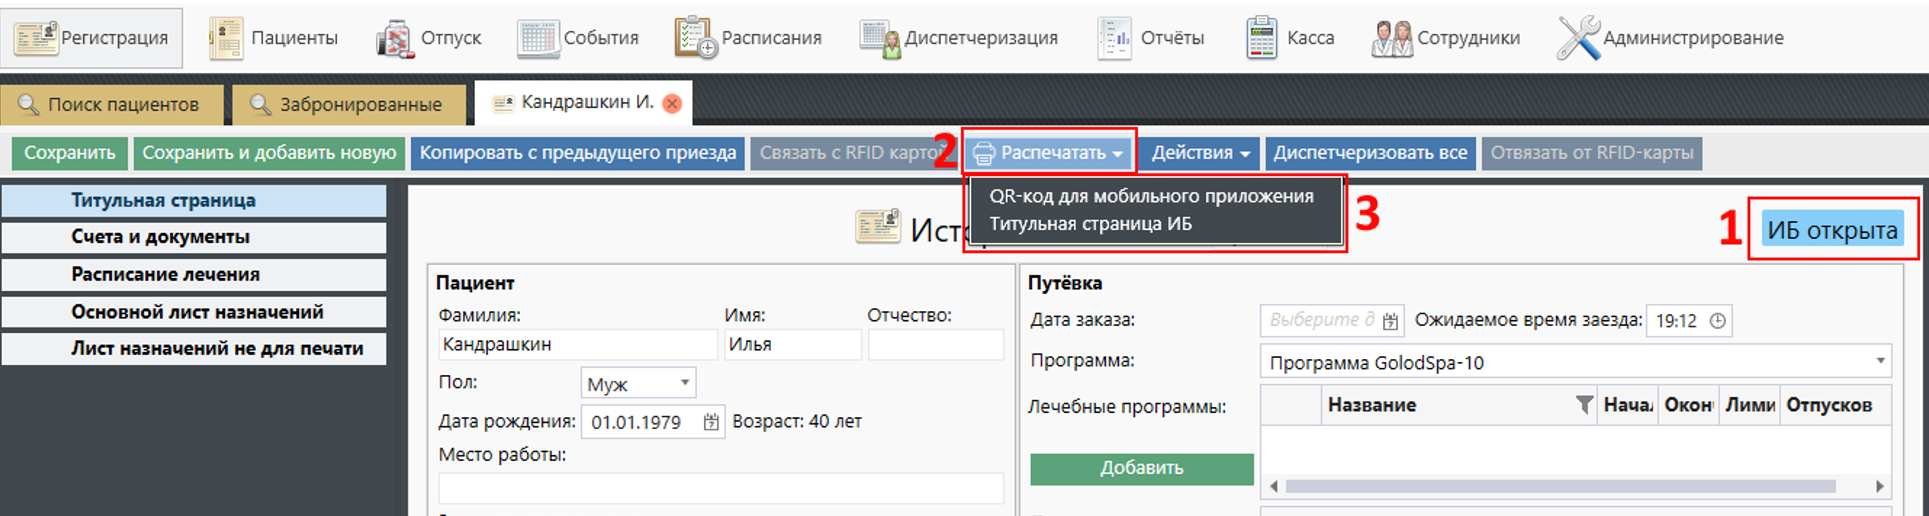Open the Администрирование tools icon
The image size is (1929, 516).
click(1578, 38)
